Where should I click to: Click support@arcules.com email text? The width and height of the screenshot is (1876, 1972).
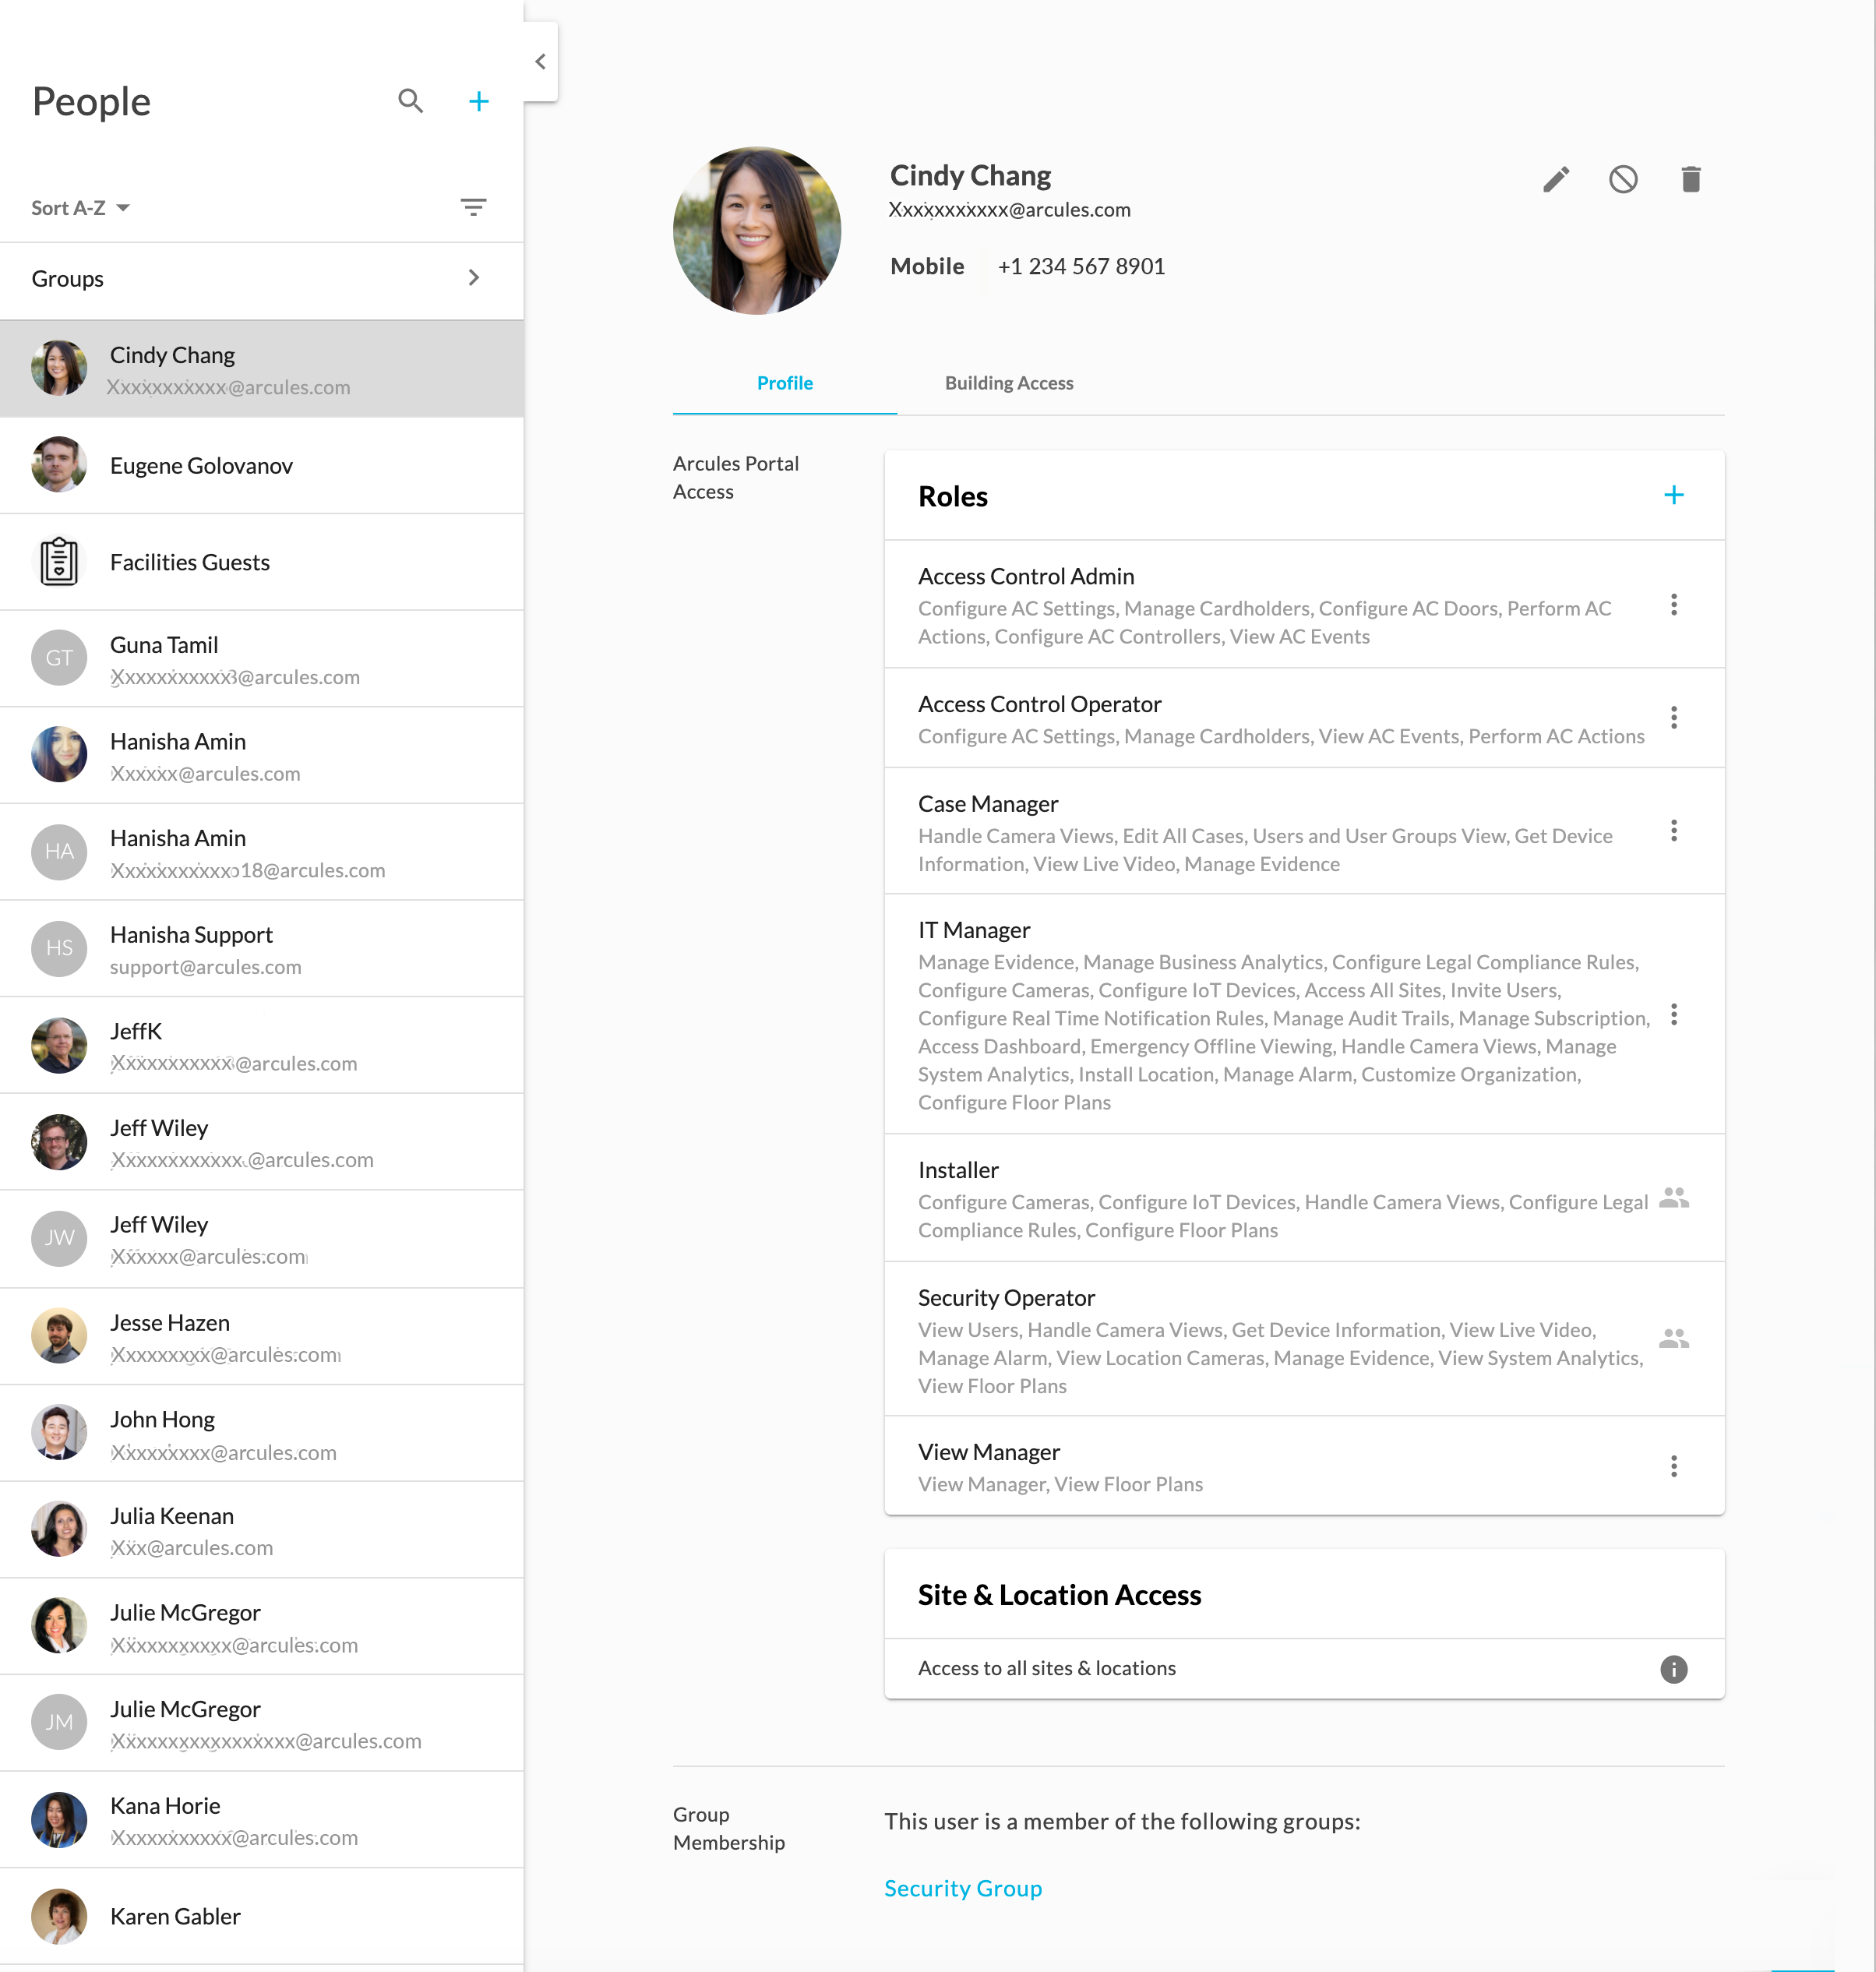click(x=205, y=967)
